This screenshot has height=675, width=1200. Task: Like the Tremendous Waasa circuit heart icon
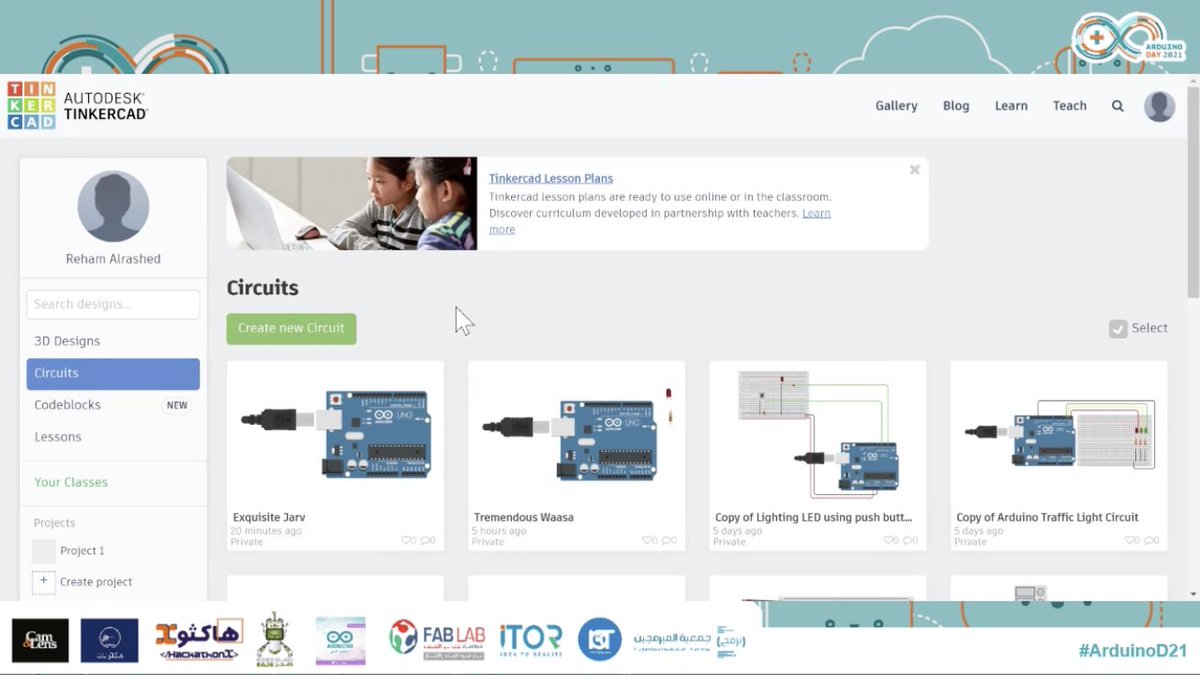pyautogui.click(x=647, y=540)
